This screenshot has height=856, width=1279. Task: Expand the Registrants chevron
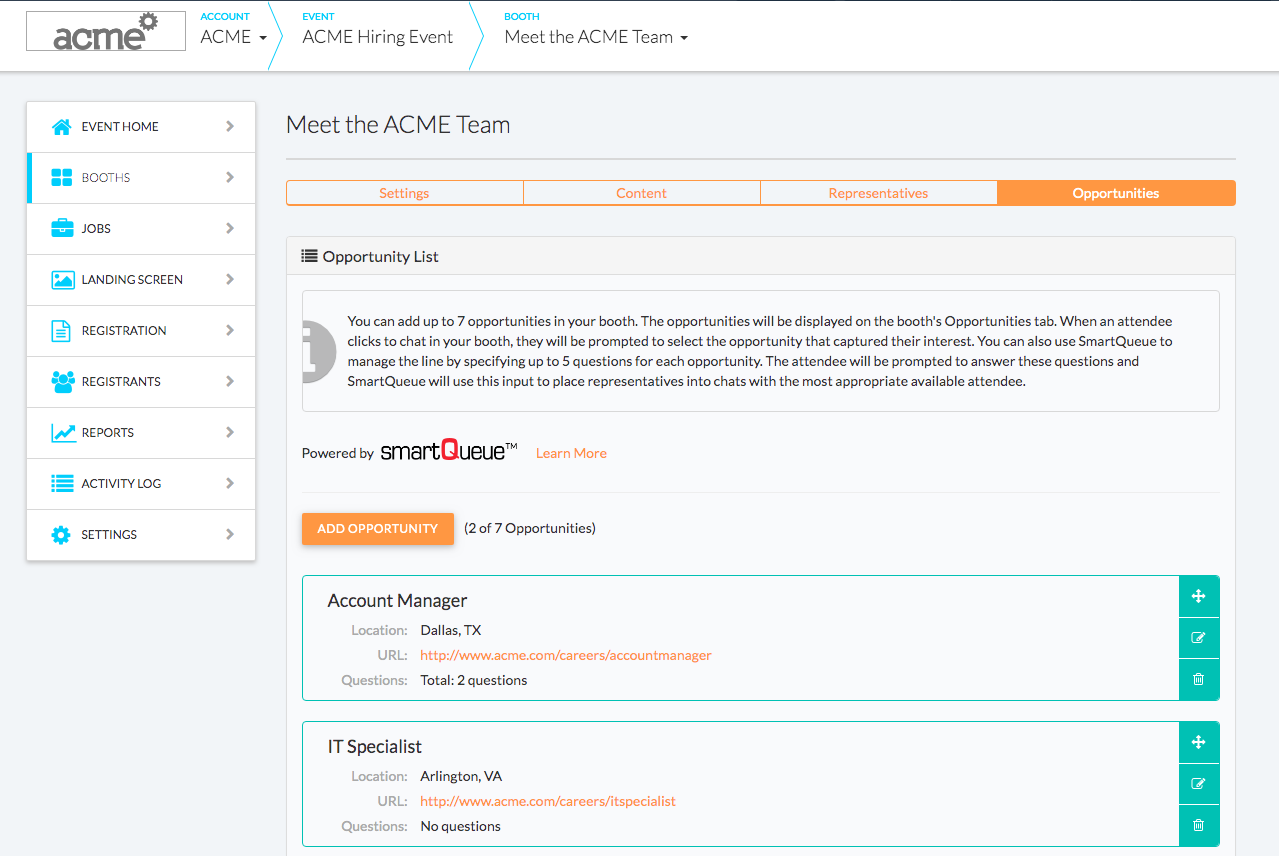click(230, 382)
